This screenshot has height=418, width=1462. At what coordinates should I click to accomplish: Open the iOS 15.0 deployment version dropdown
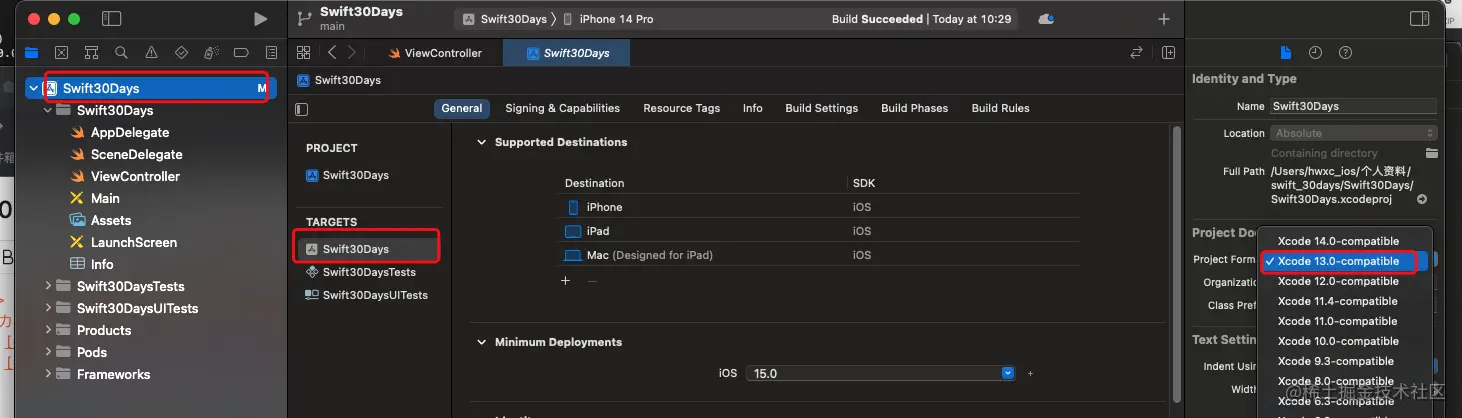(x=1008, y=373)
